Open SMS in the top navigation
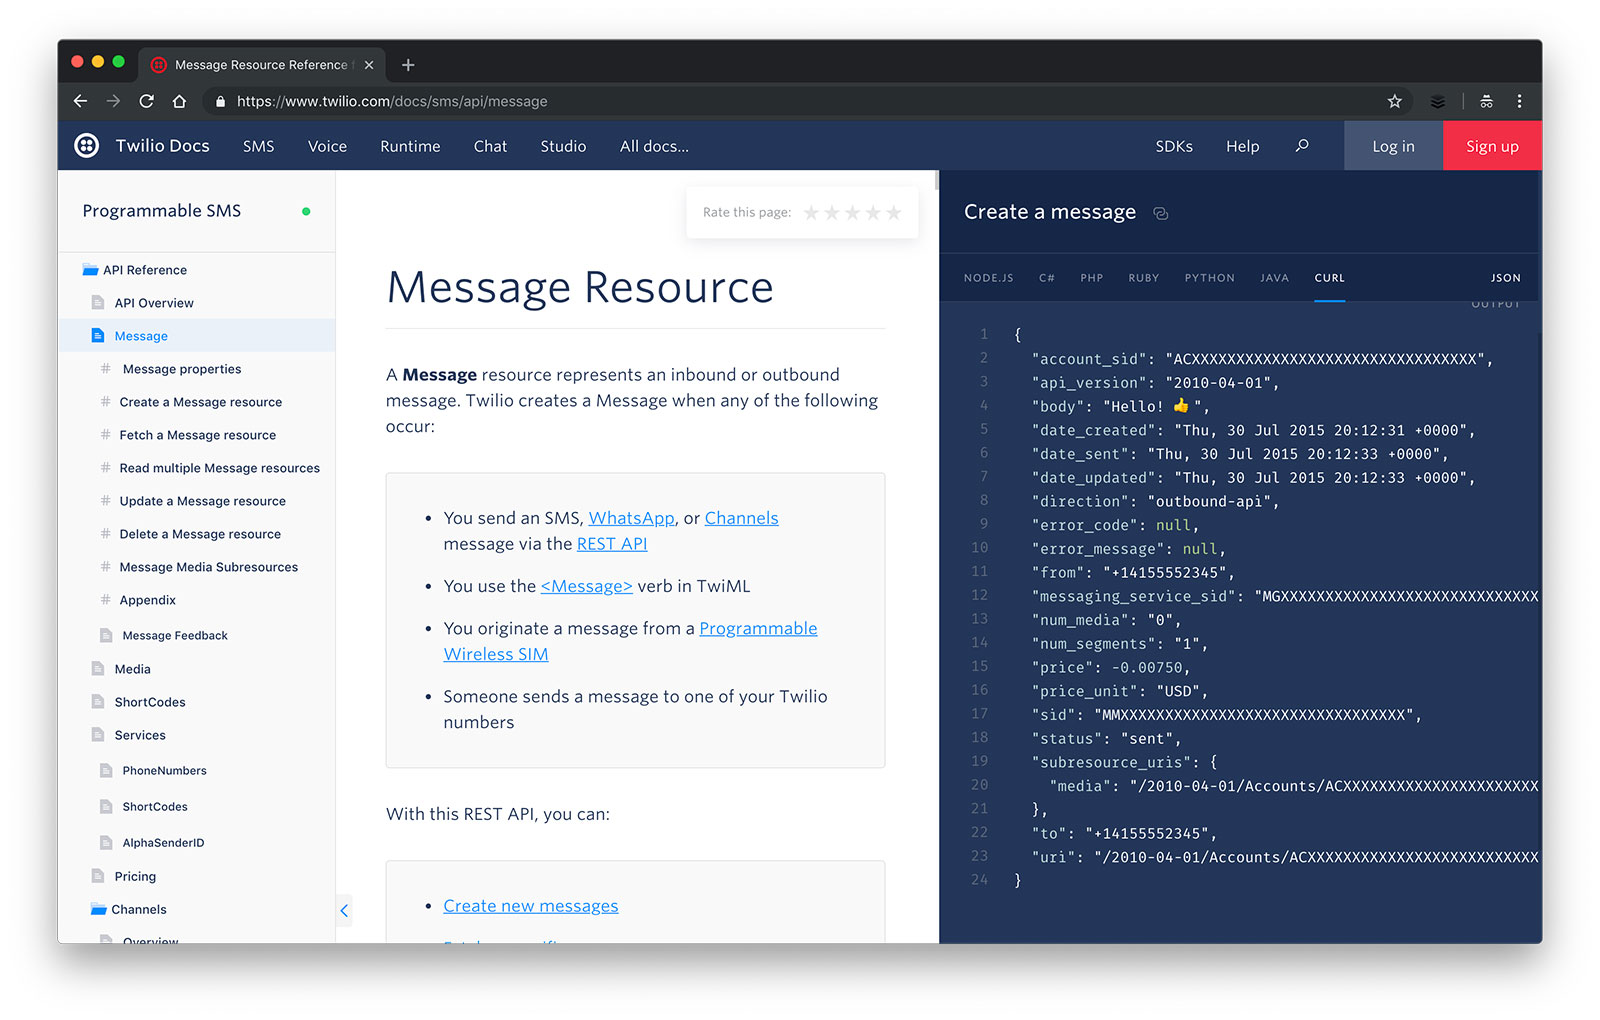 (258, 146)
